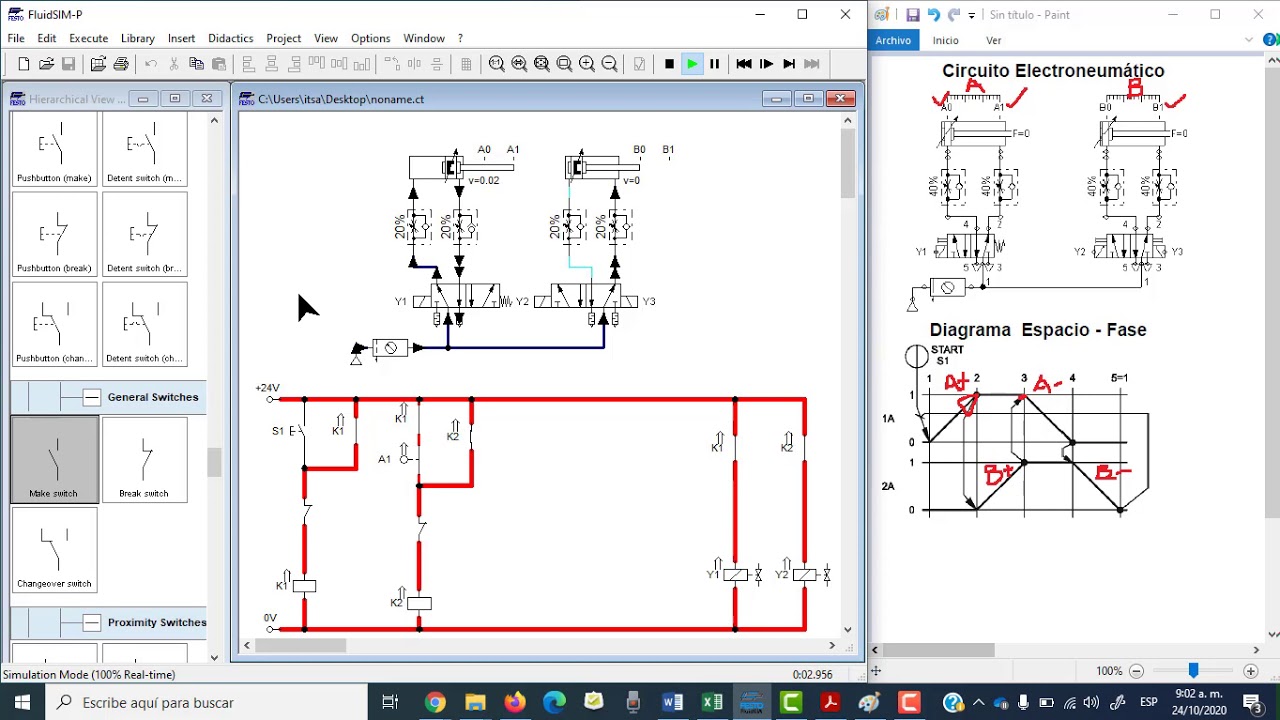Click the circuit window's vertical scrollbar thumb

coord(848,164)
